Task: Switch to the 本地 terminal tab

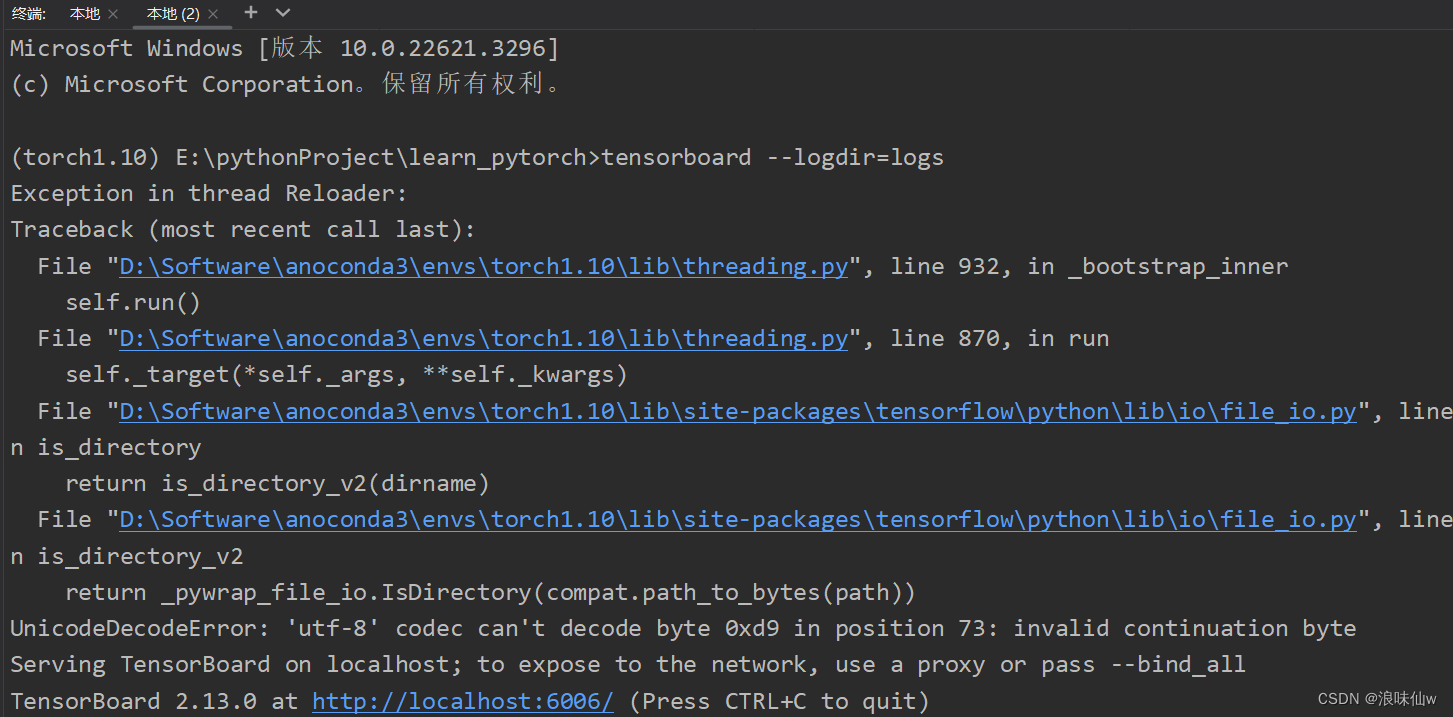Action: click(84, 13)
